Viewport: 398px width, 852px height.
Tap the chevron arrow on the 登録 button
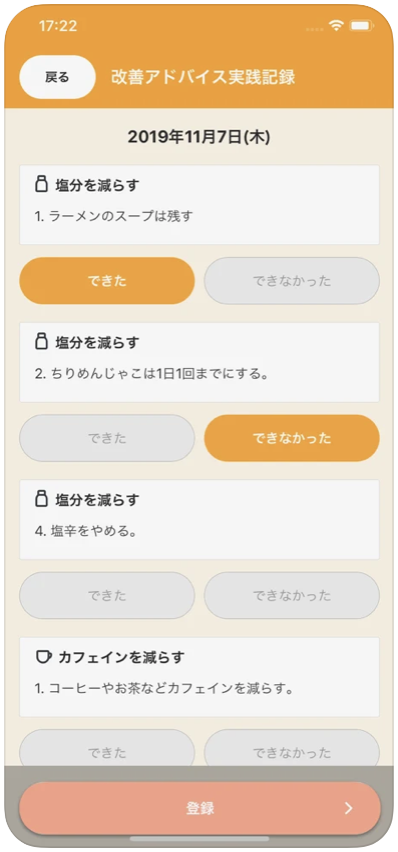pos(349,809)
